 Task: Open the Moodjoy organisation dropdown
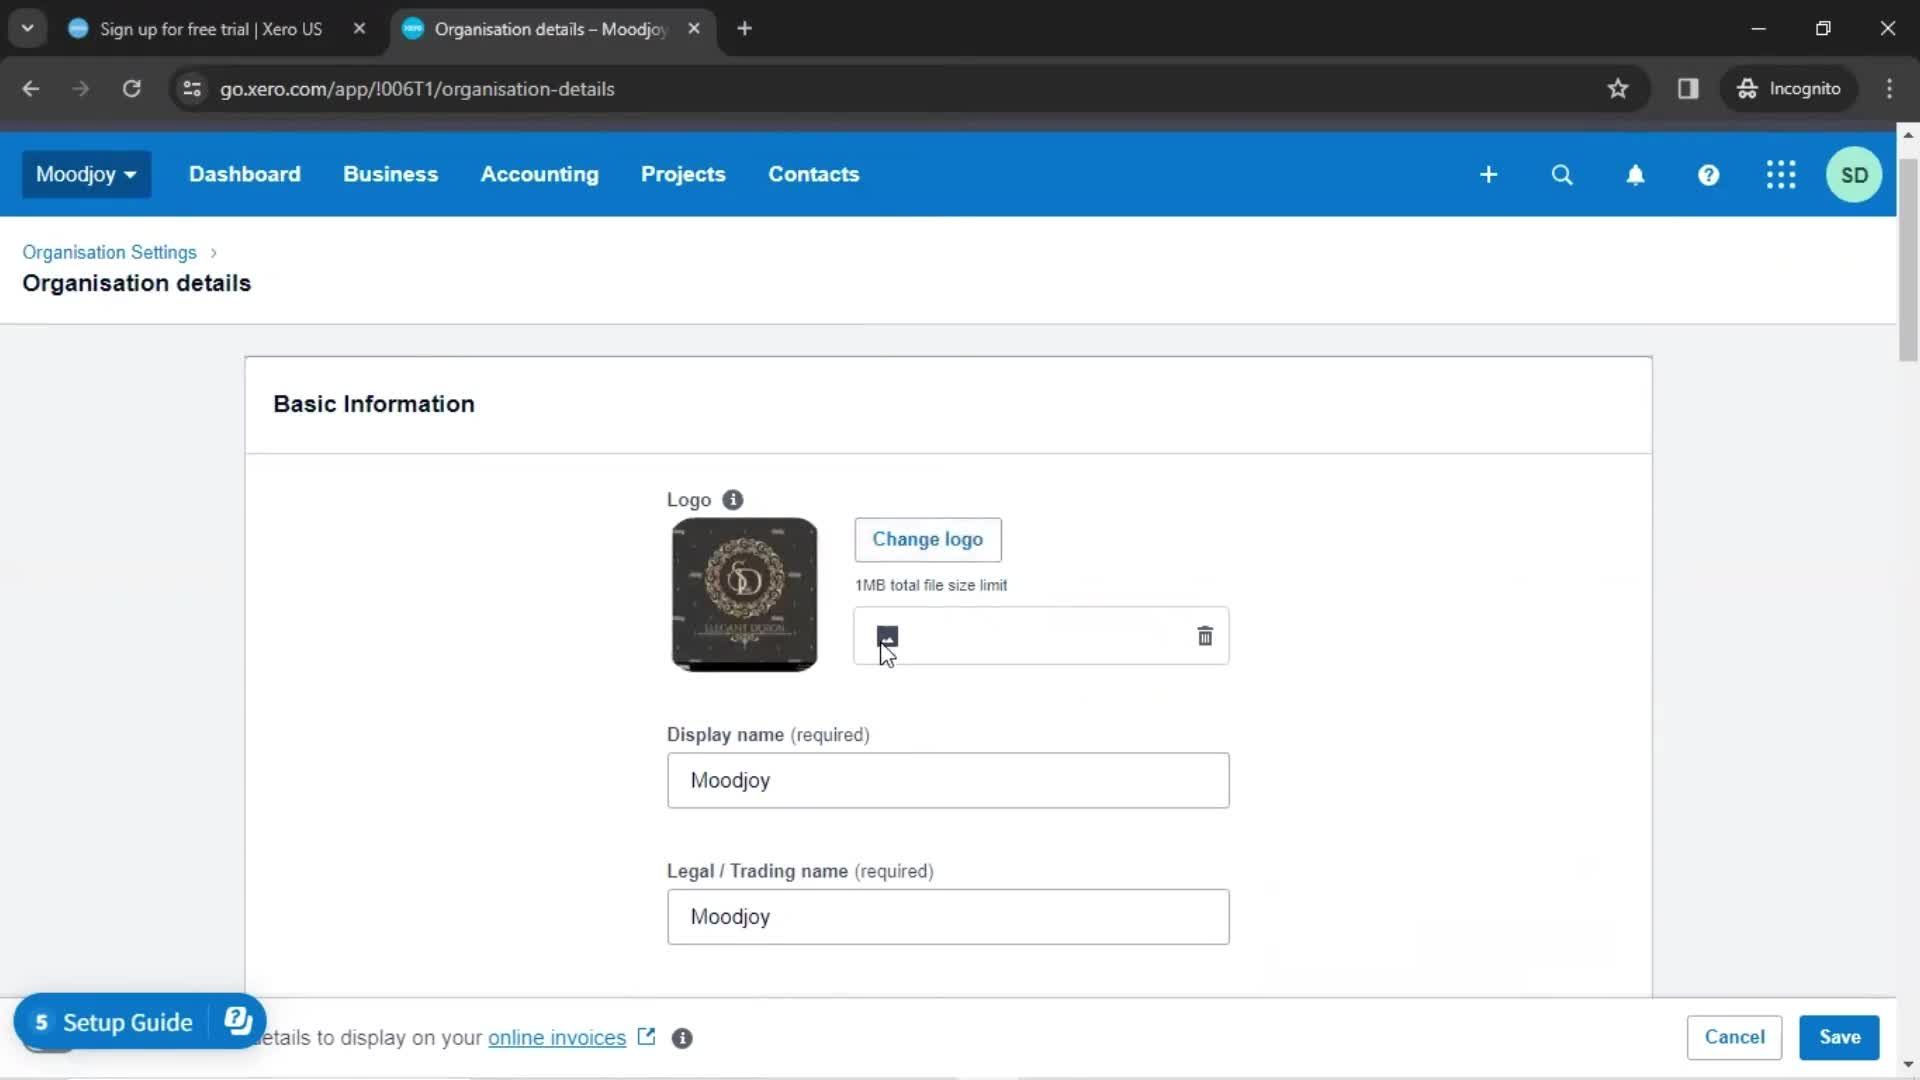86,174
